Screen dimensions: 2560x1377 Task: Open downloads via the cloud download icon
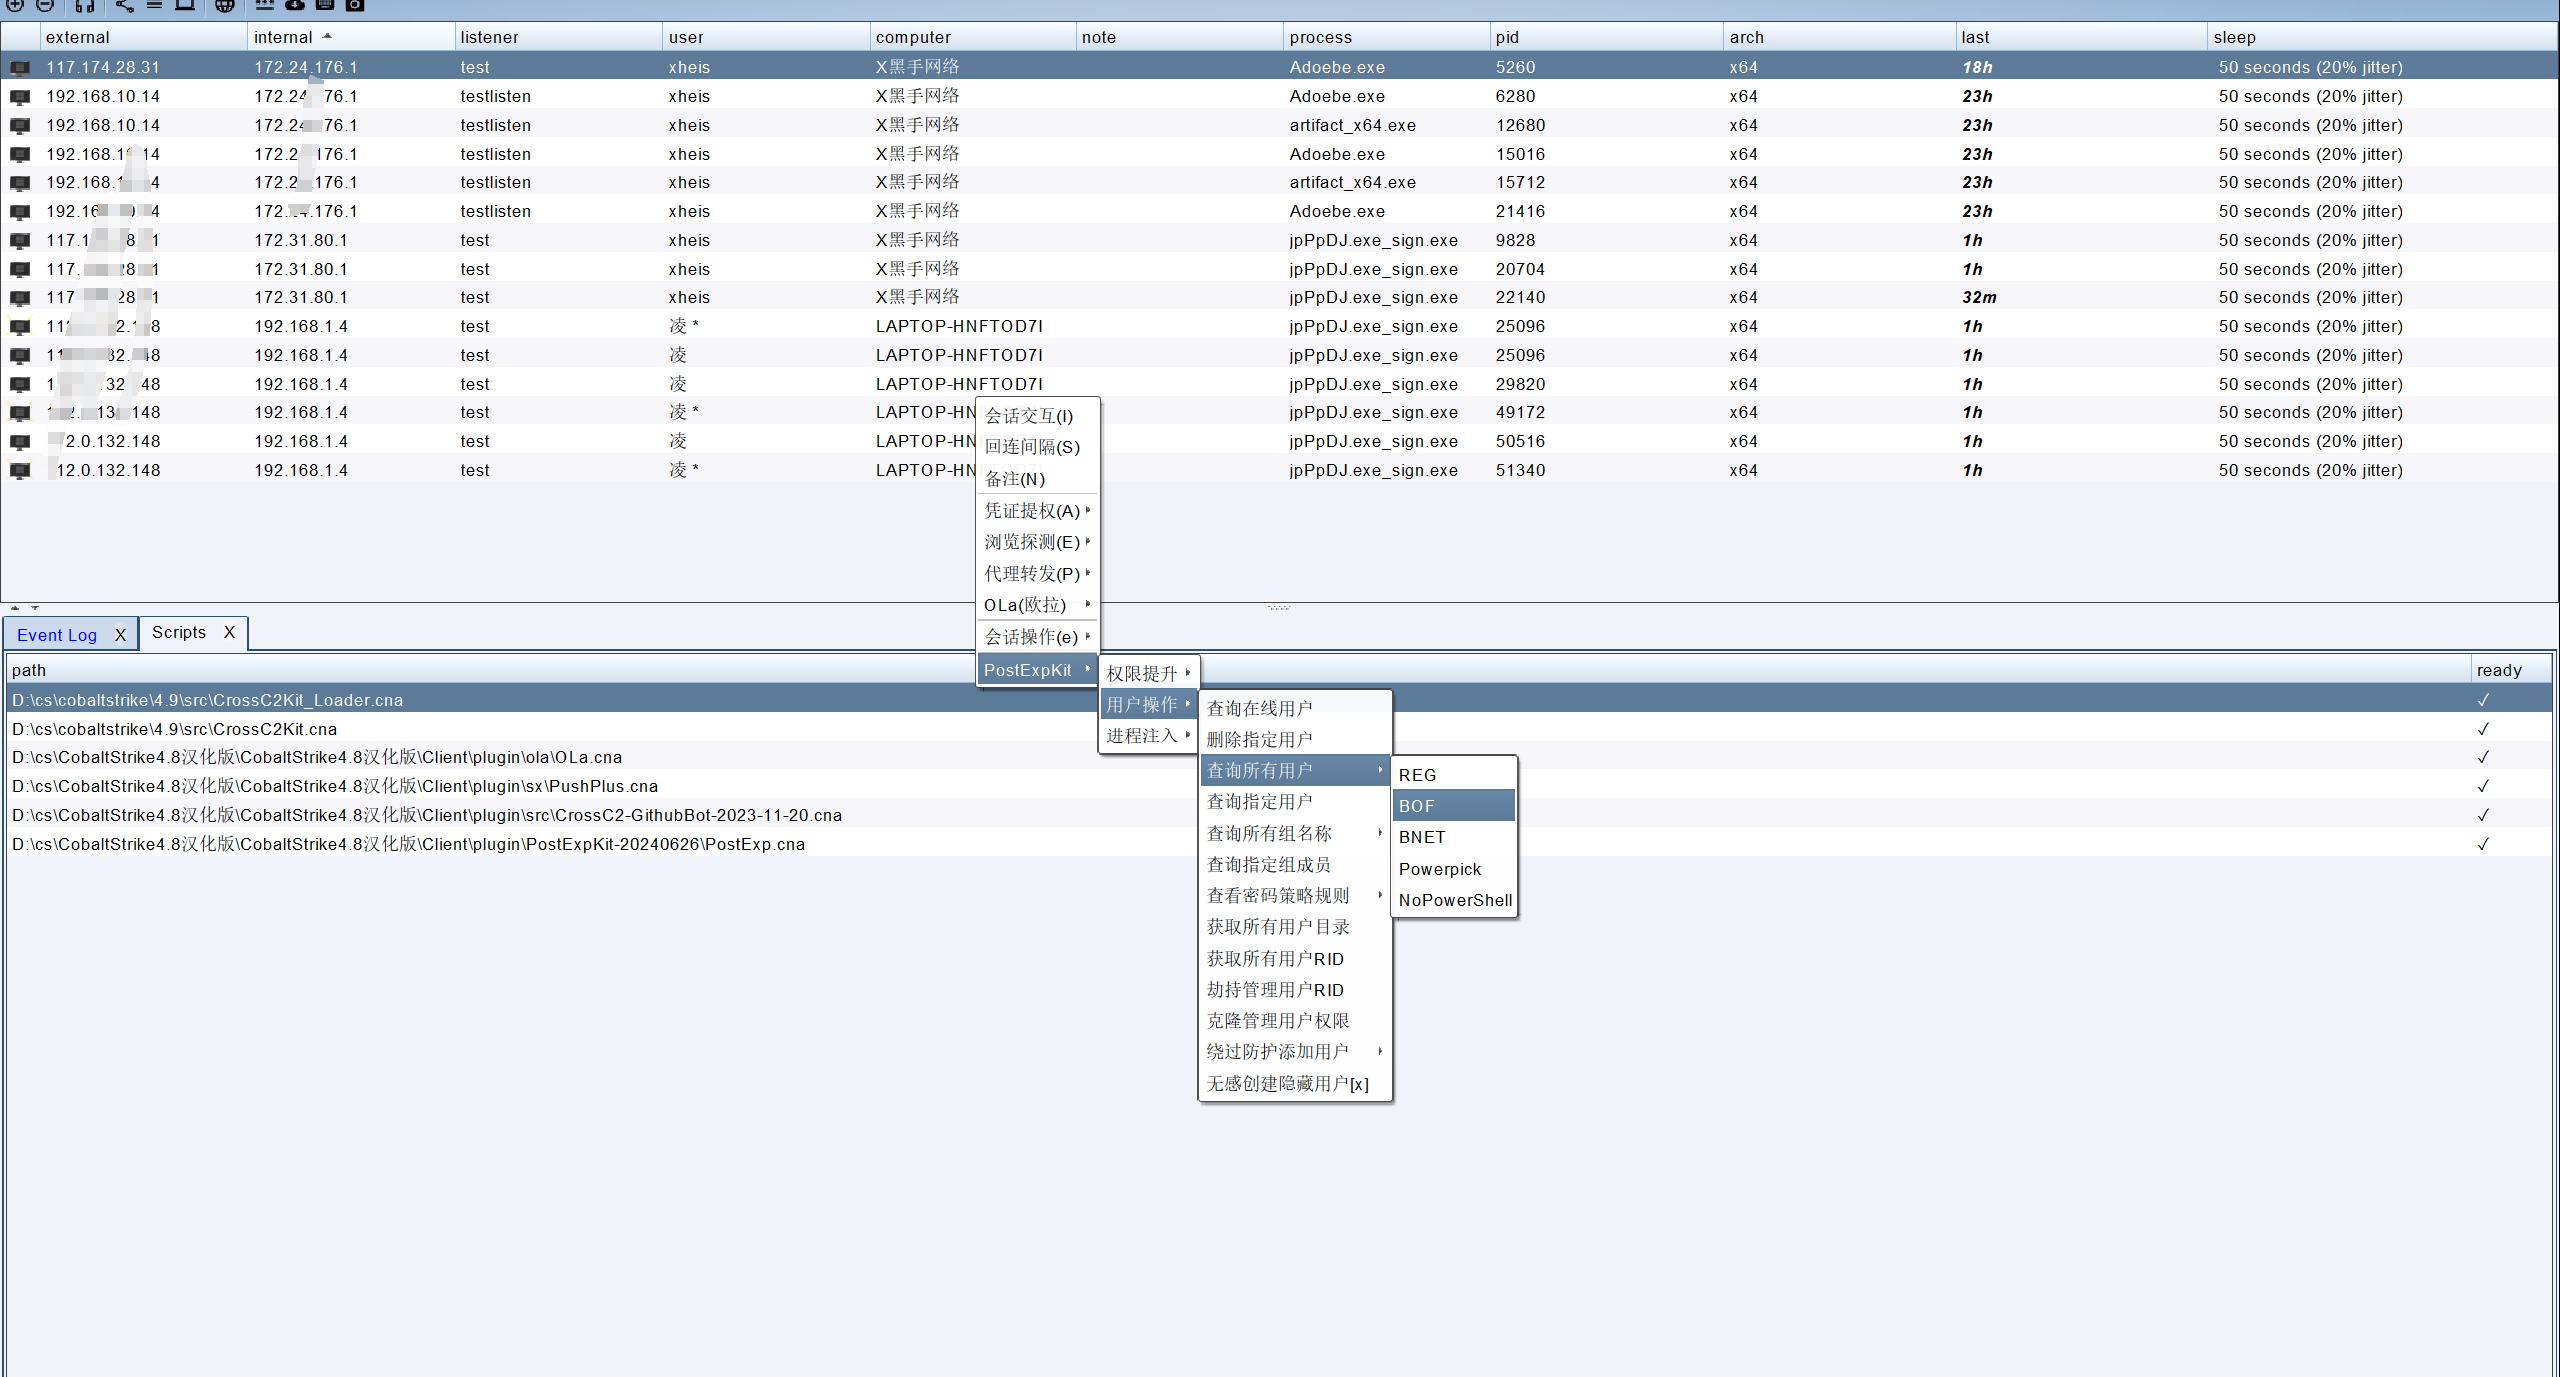pyautogui.click(x=295, y=5)
